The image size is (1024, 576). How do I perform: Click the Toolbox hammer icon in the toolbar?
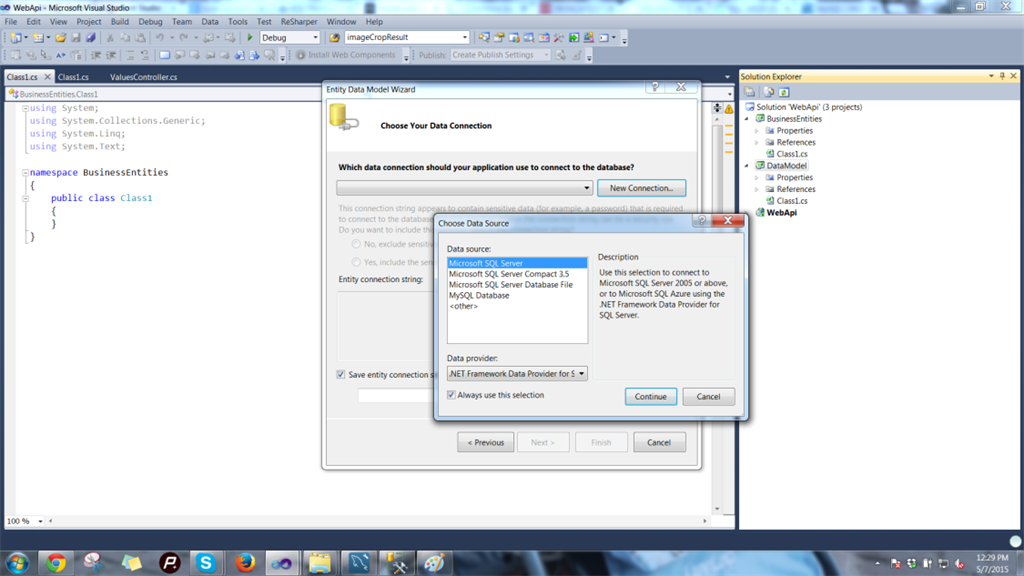pos(558,38)
